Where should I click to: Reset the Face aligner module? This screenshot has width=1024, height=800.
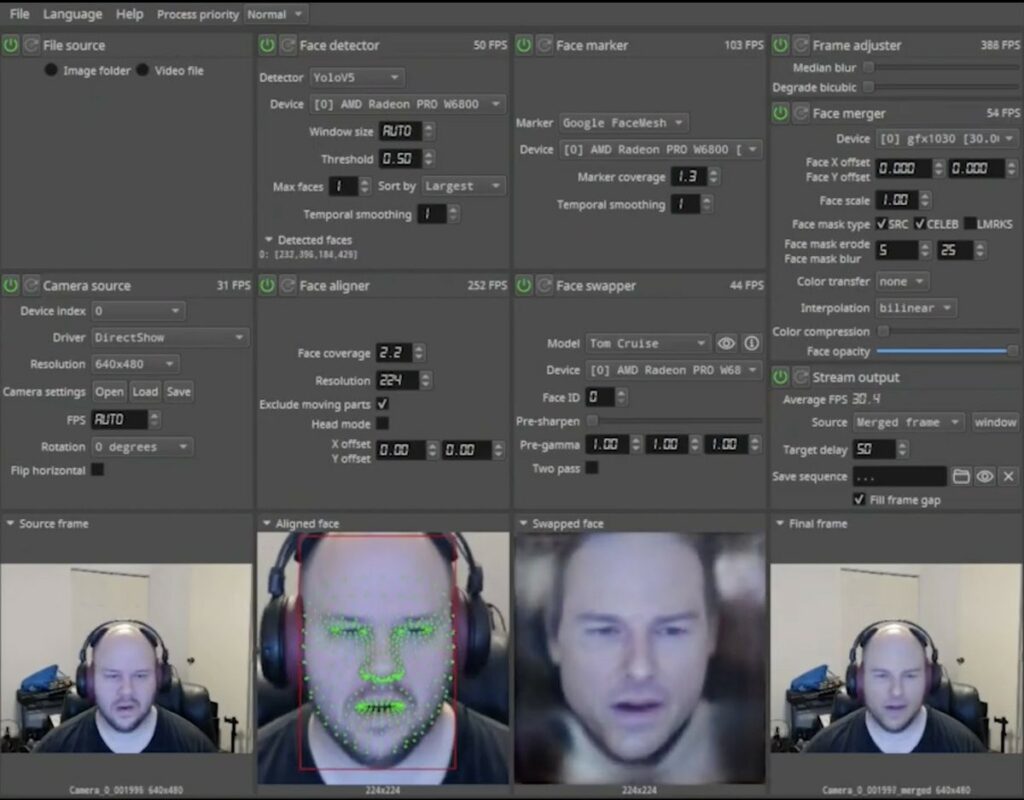coord(287,285)
